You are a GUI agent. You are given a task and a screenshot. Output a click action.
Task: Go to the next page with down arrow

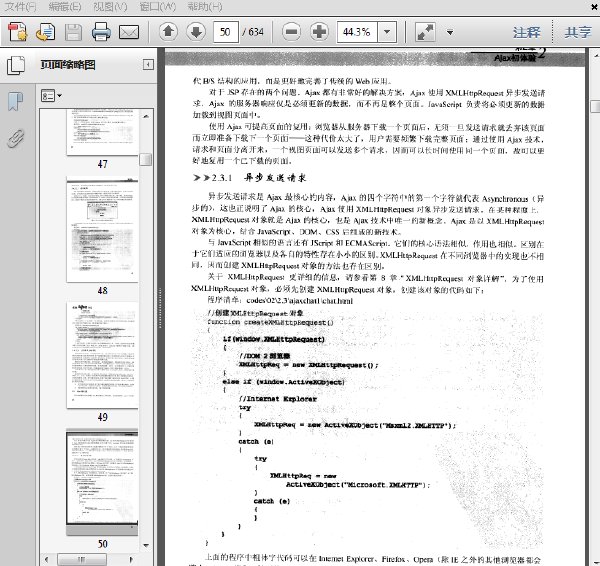196,32
